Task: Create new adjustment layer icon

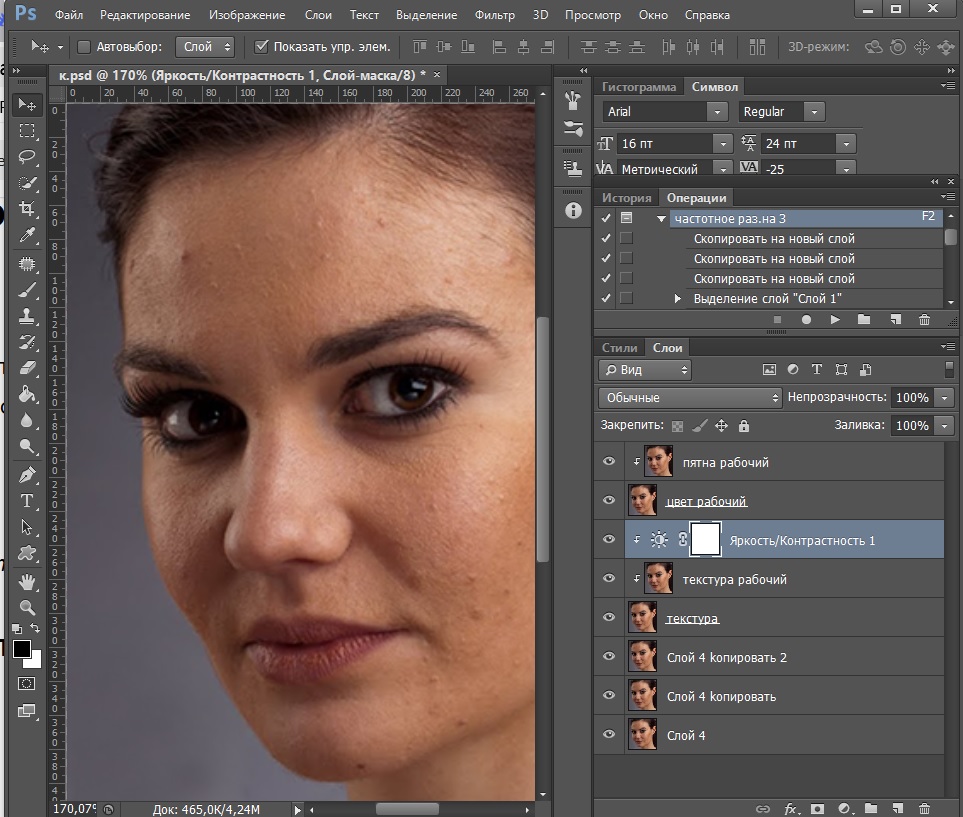Action: click(844, 808)
